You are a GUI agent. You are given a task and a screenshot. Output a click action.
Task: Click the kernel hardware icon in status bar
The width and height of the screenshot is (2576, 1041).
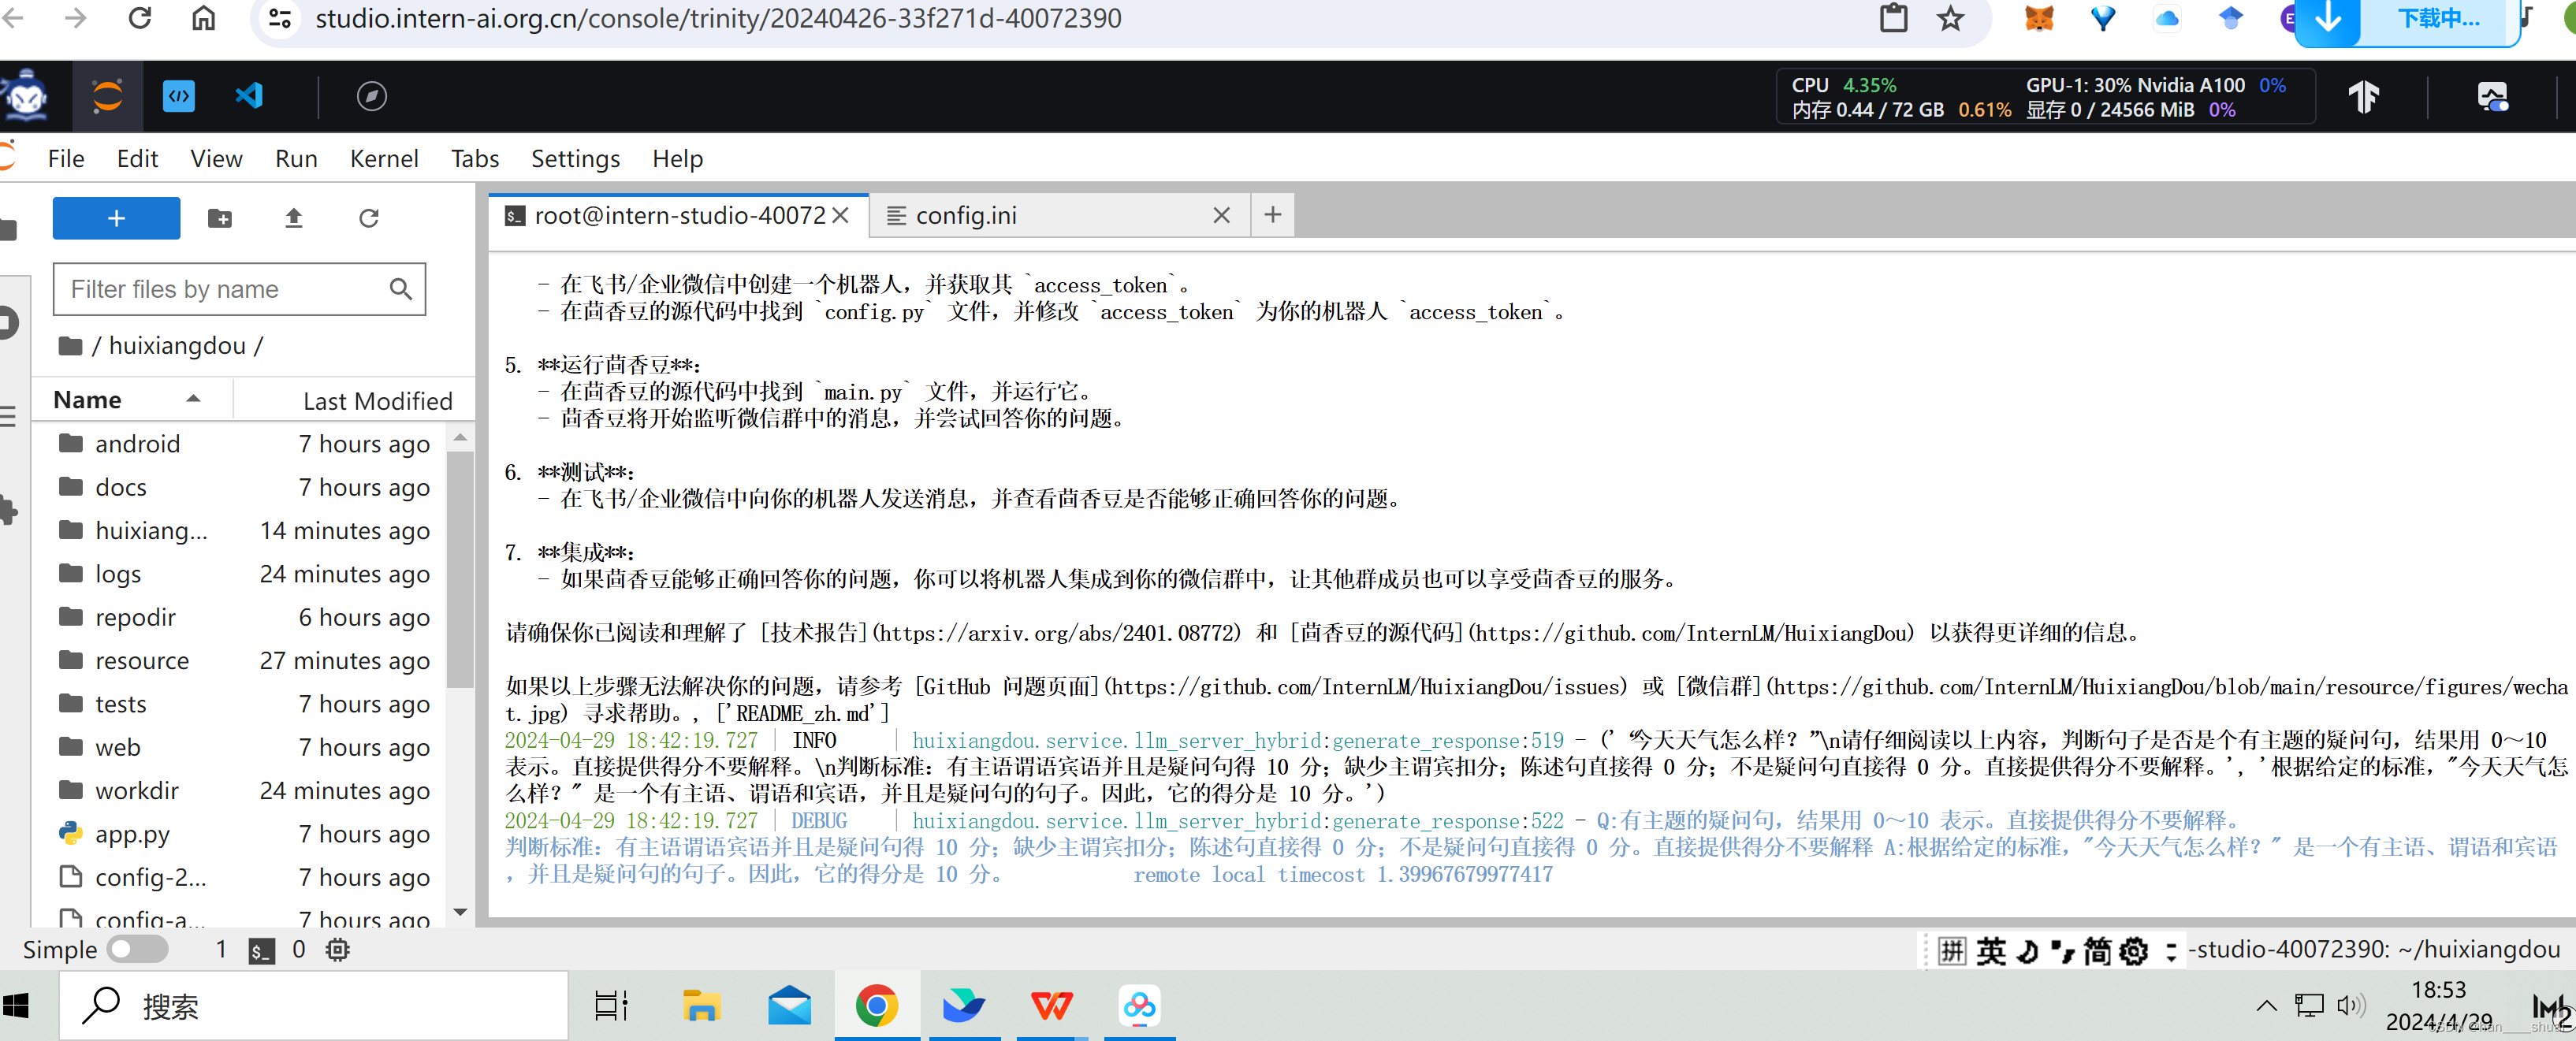pyautogui.click(x=337, y=950)
